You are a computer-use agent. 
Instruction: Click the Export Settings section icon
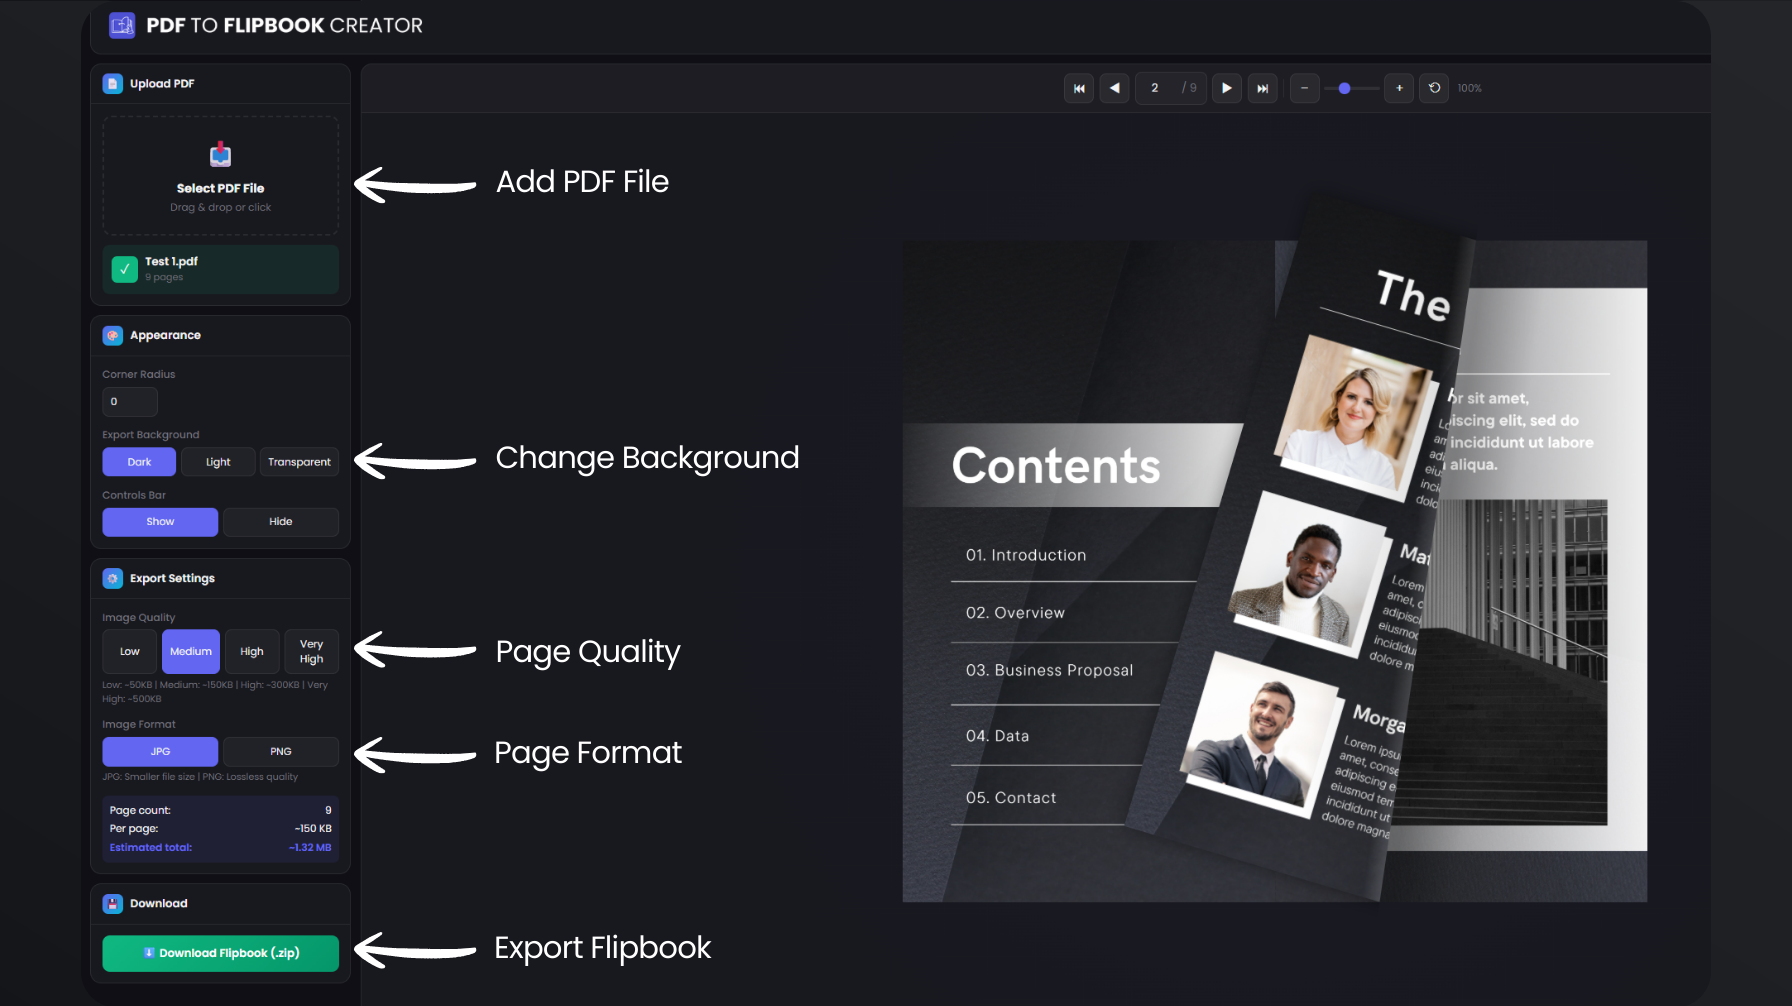[113, 579]
